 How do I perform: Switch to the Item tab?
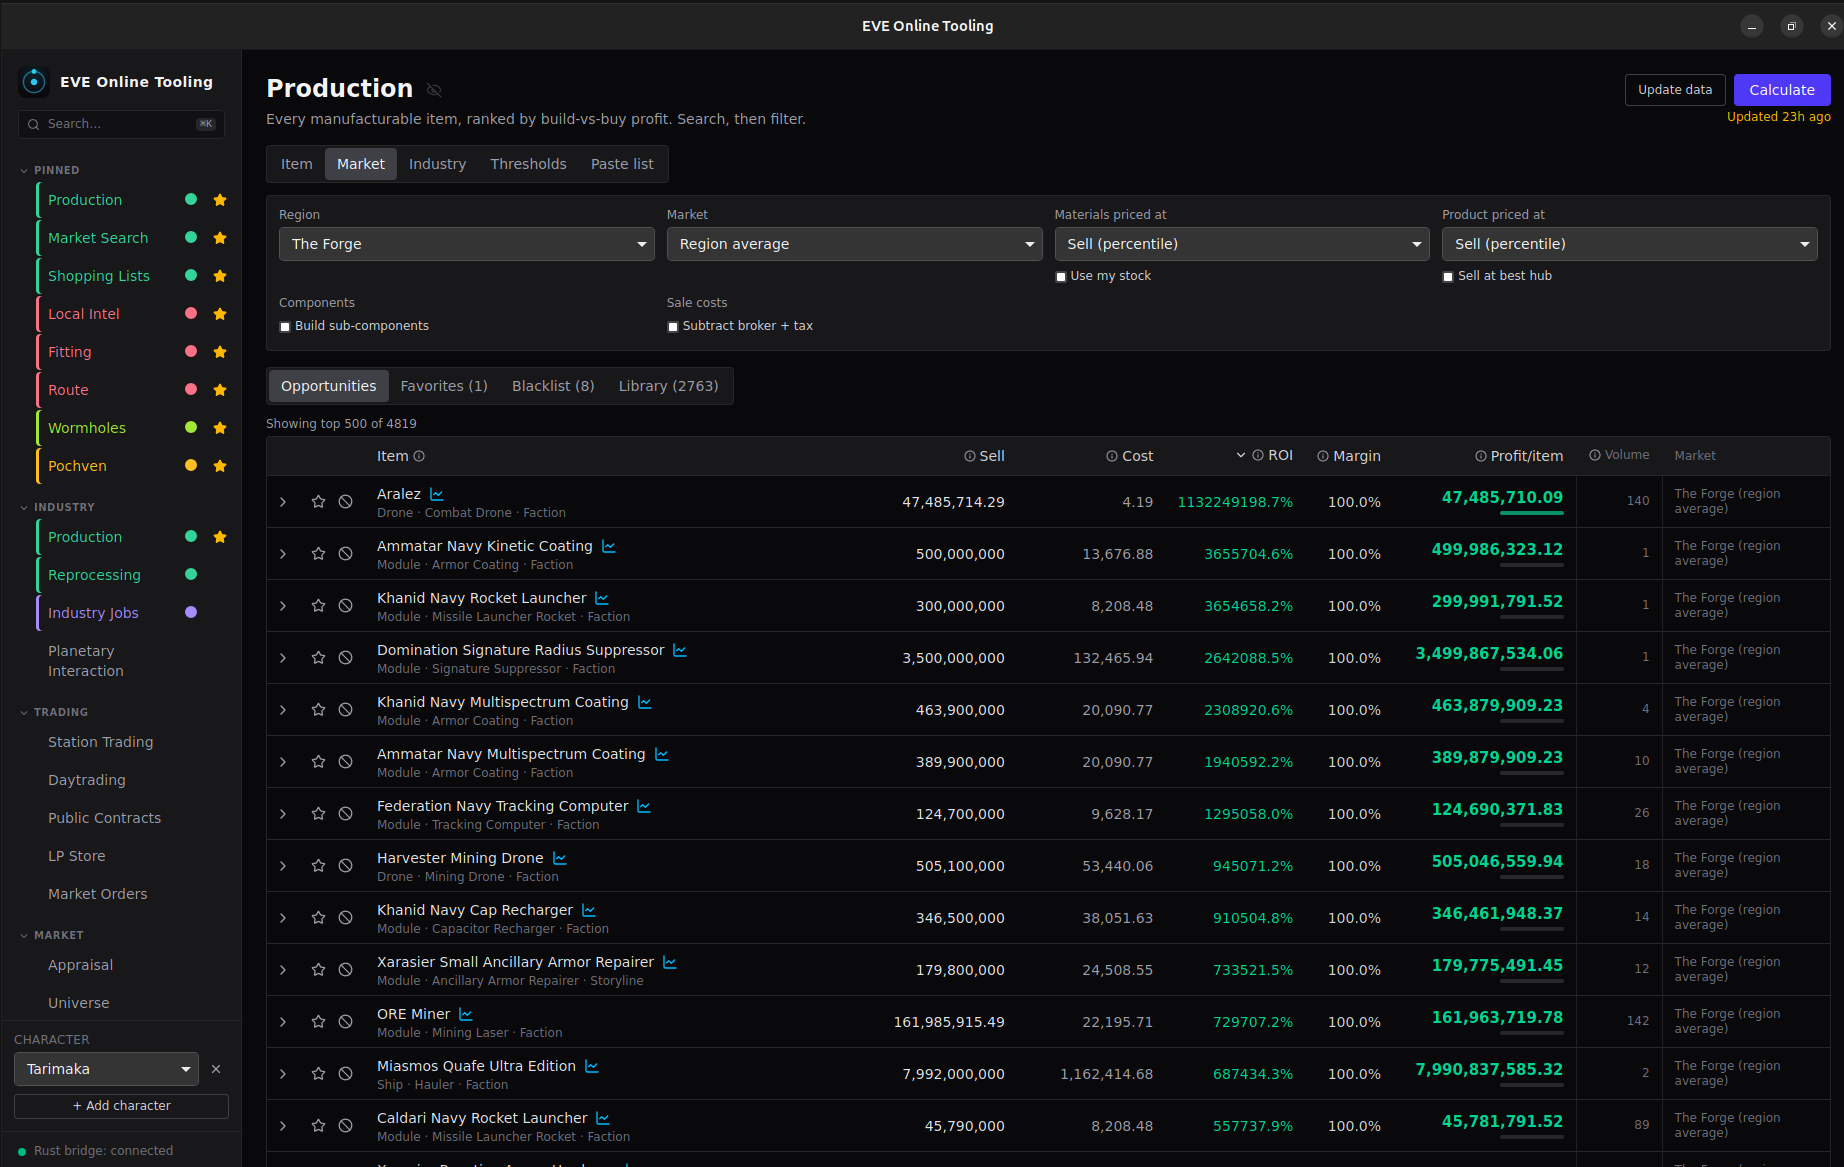pyautogui.click(x=297, y=164)
